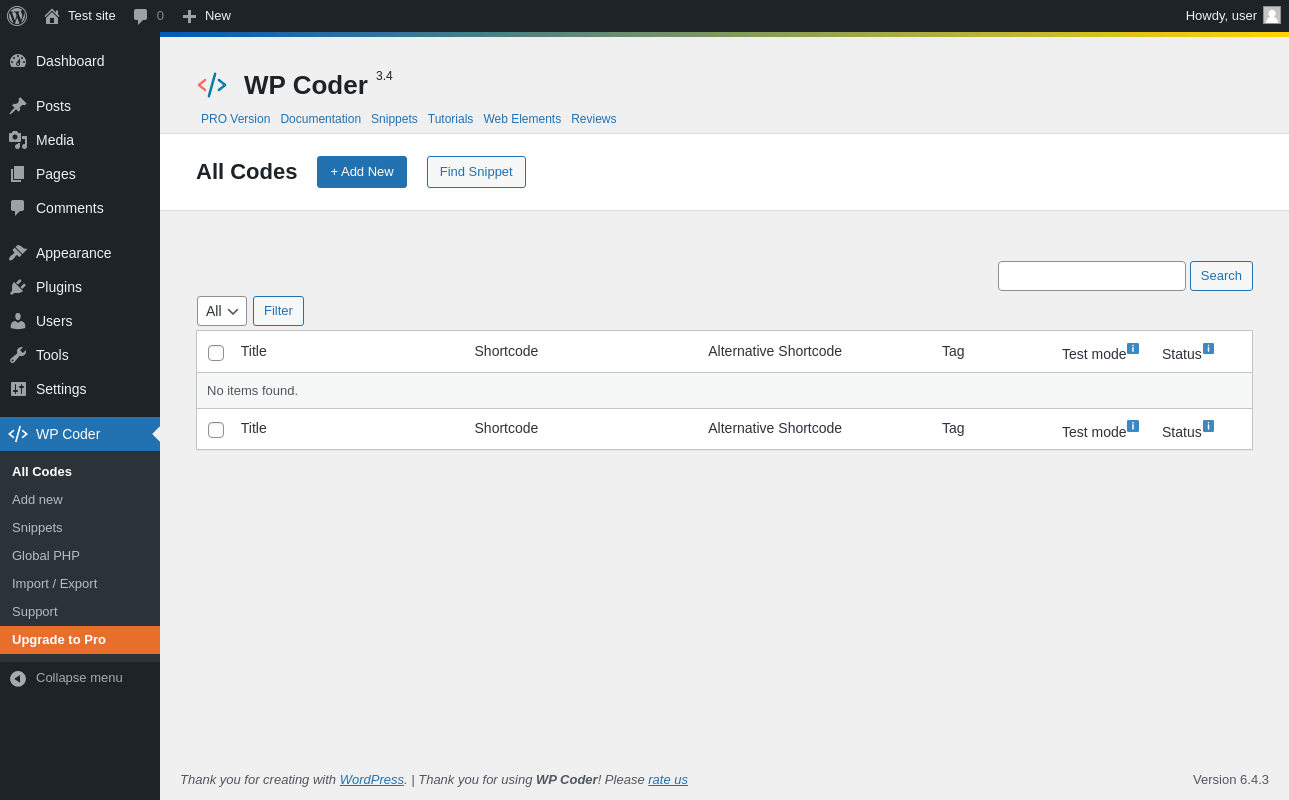This screenshot has width=1289, height=800.
Task: Click Status info icon in table footer
Action: coord(1208,426)
